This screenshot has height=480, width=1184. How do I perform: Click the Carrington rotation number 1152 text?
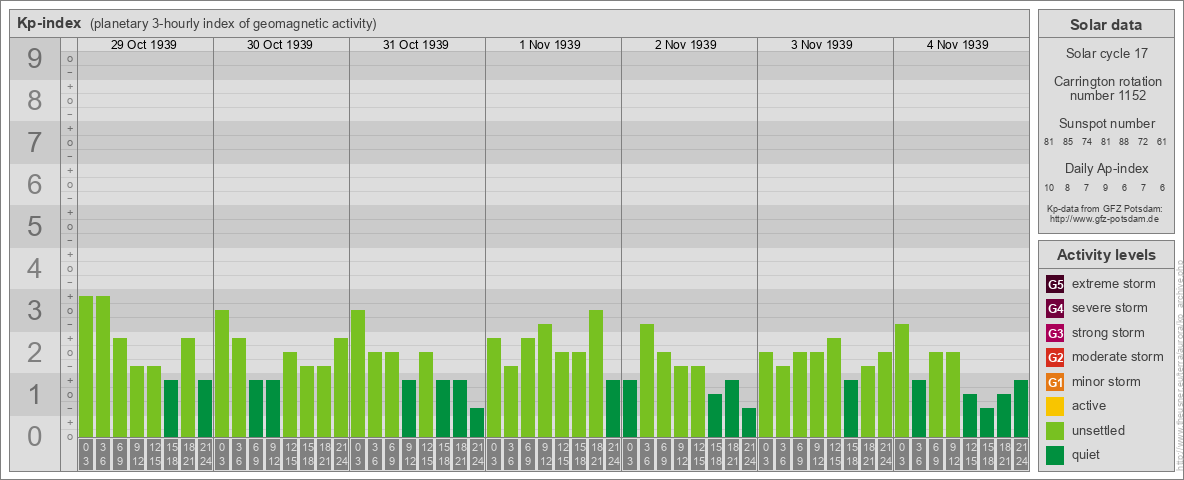pos(1108,88)
